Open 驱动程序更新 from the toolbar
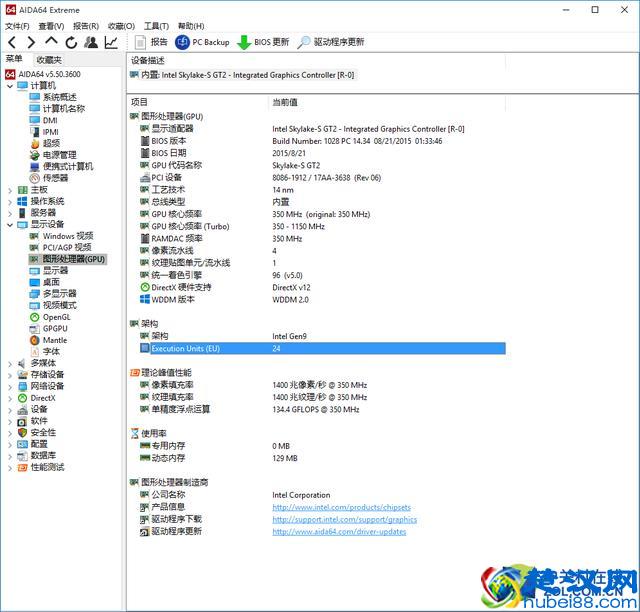 [331, 42]
